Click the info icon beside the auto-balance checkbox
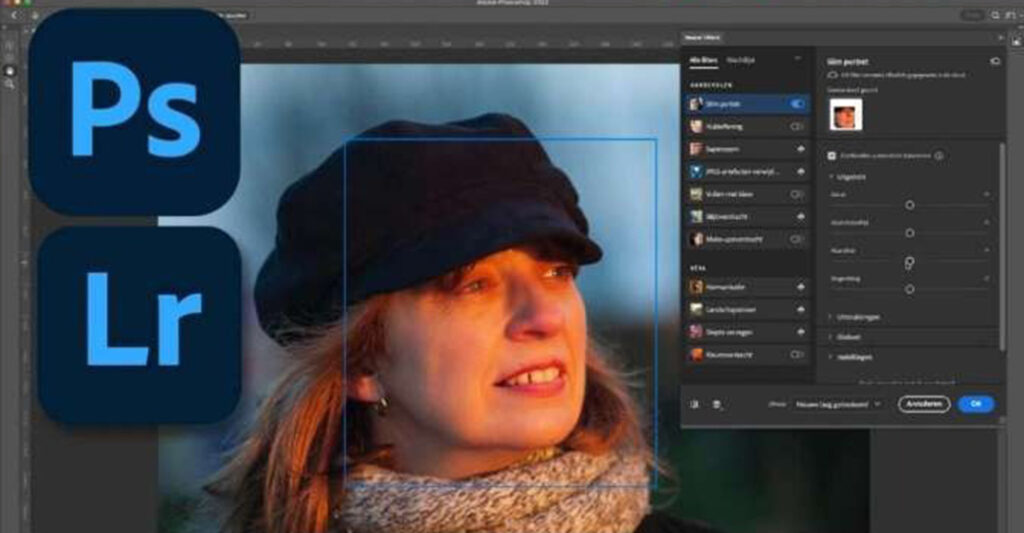This screenshot has width=1024, height=533. tap(938, 155)
